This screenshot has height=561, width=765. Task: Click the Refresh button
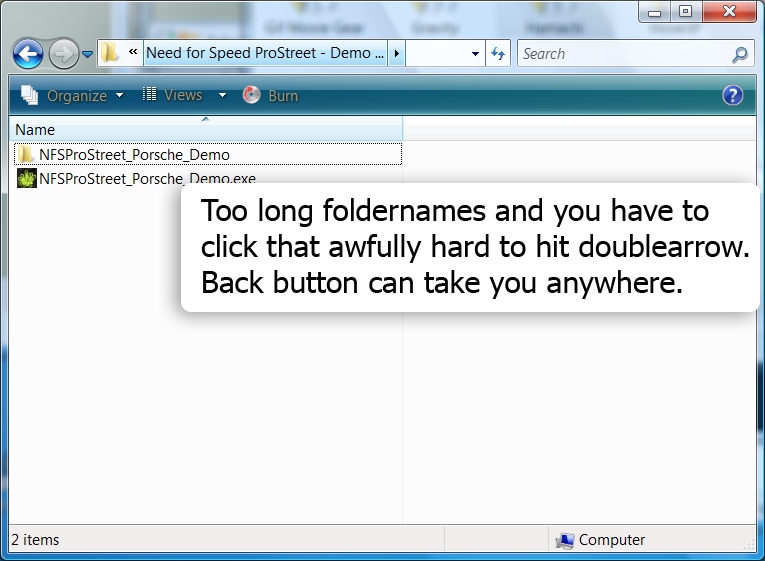[498, 53]
